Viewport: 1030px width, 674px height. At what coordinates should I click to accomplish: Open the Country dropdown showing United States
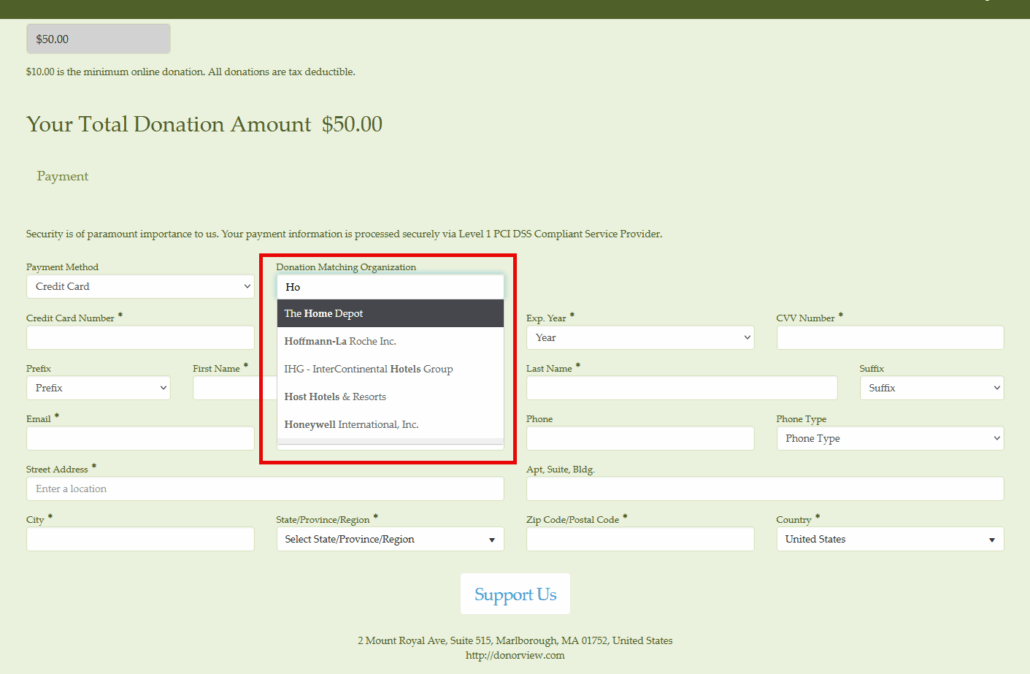(890, 539)
